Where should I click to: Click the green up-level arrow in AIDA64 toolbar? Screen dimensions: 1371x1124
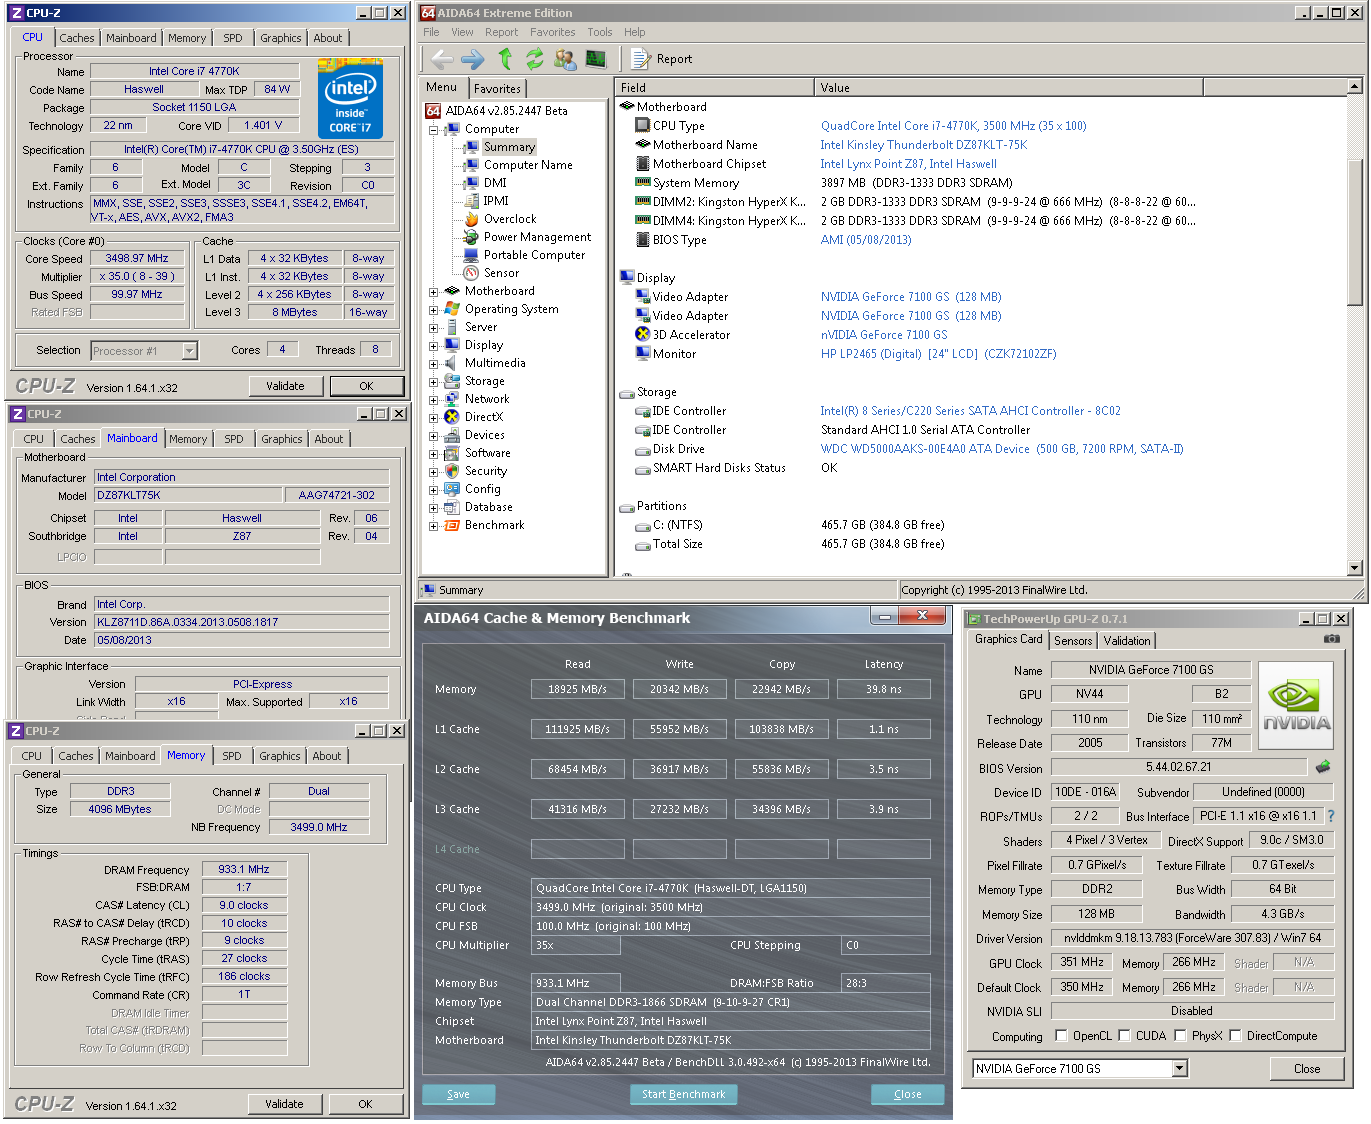pyautogui.click(x=505, y=59)
